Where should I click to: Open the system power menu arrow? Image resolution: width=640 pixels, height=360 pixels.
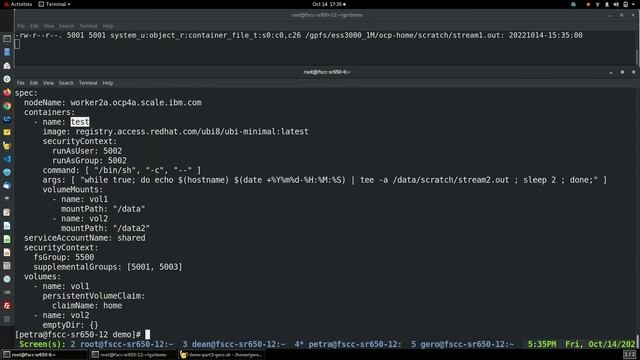634,4
